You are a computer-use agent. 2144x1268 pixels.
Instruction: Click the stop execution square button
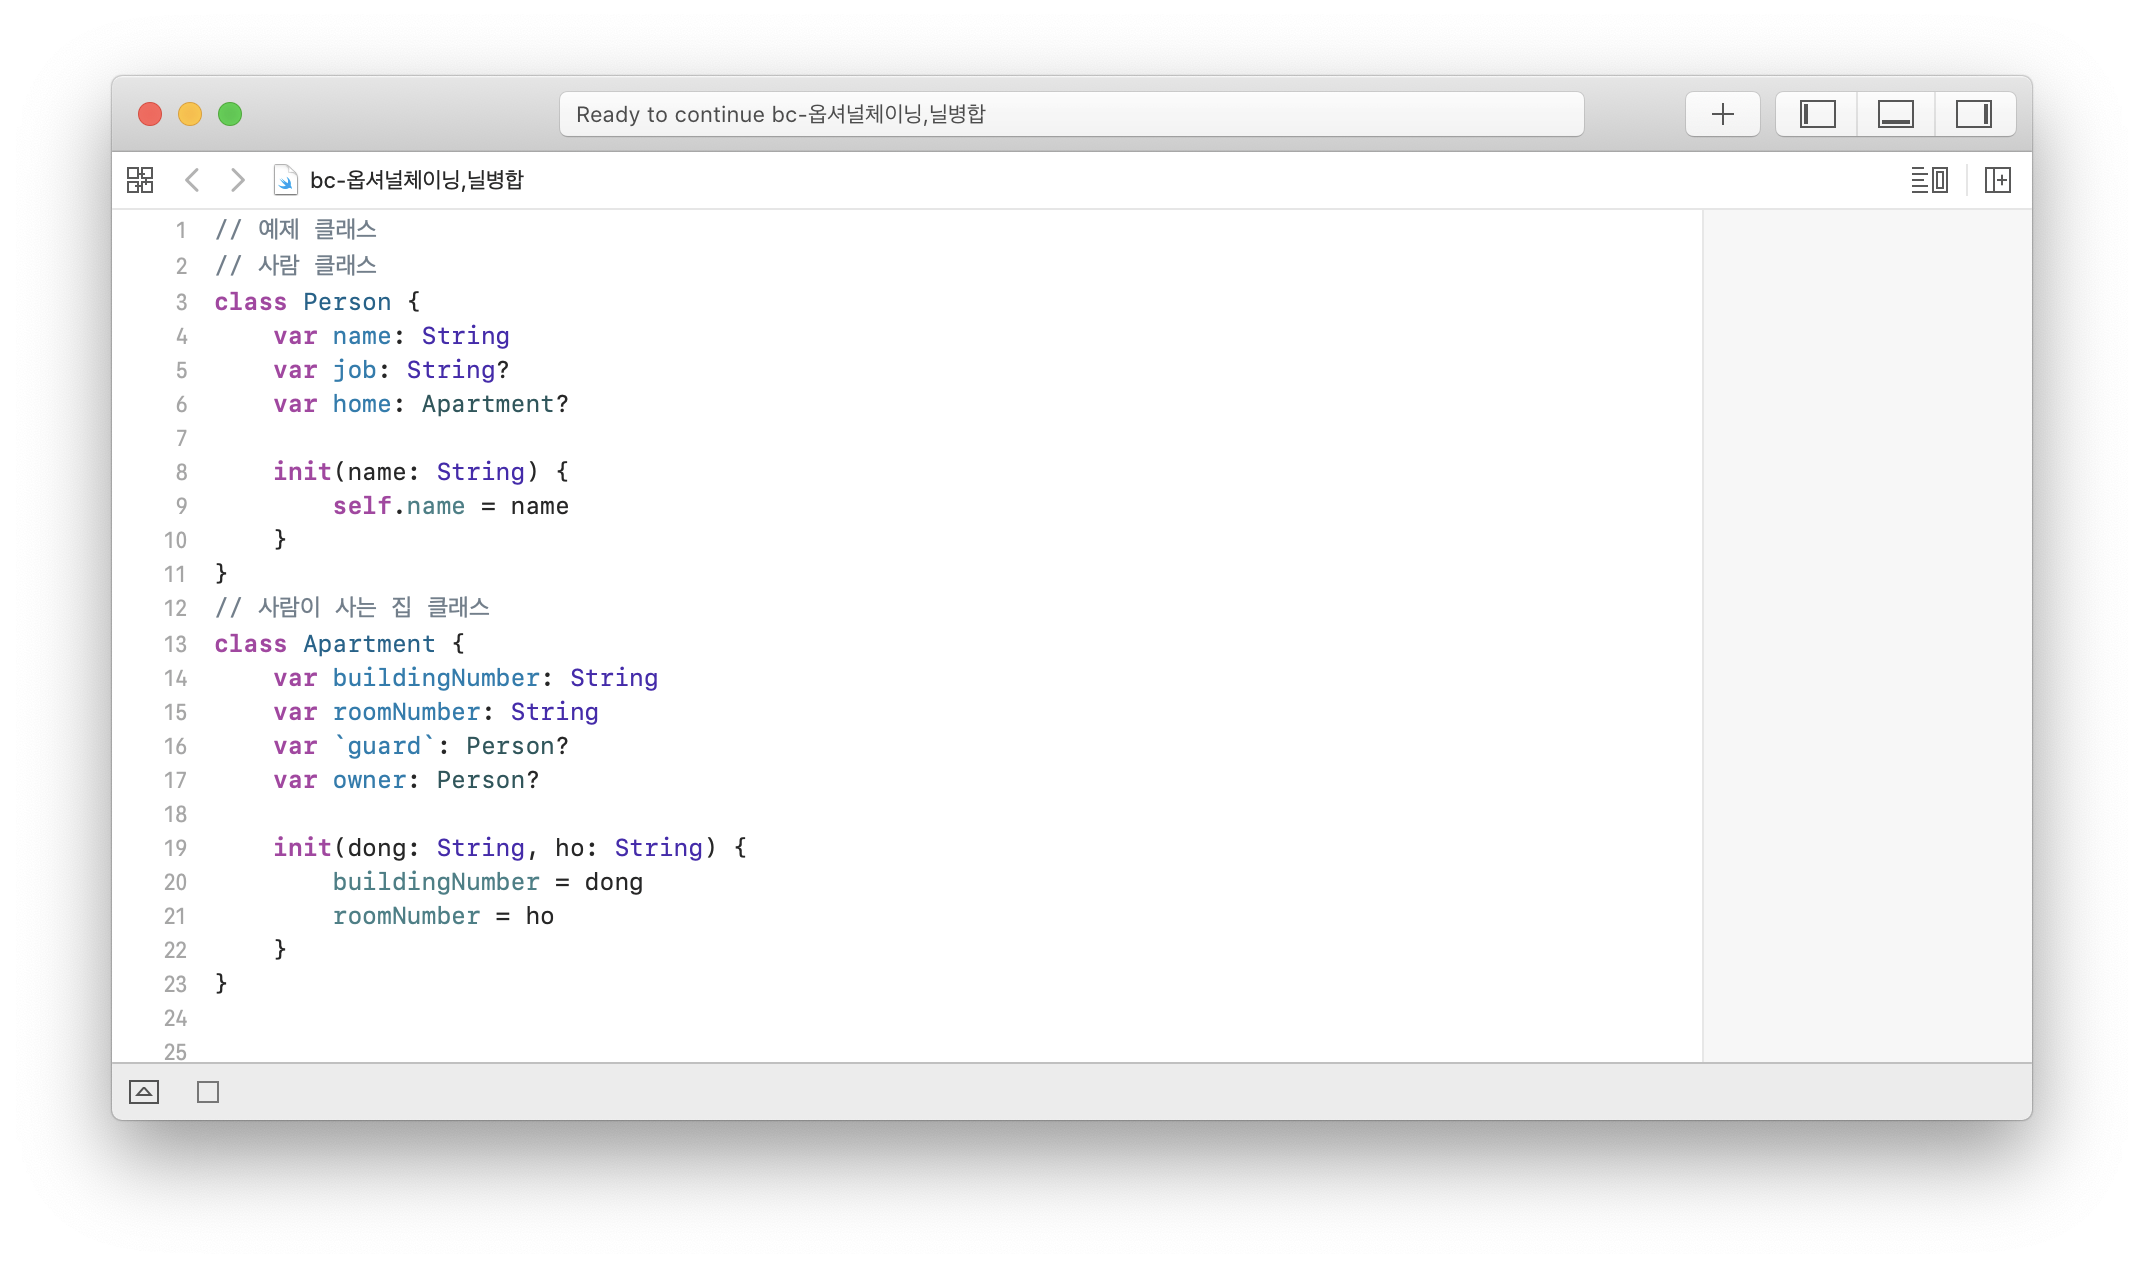(x=208, y=1092)
